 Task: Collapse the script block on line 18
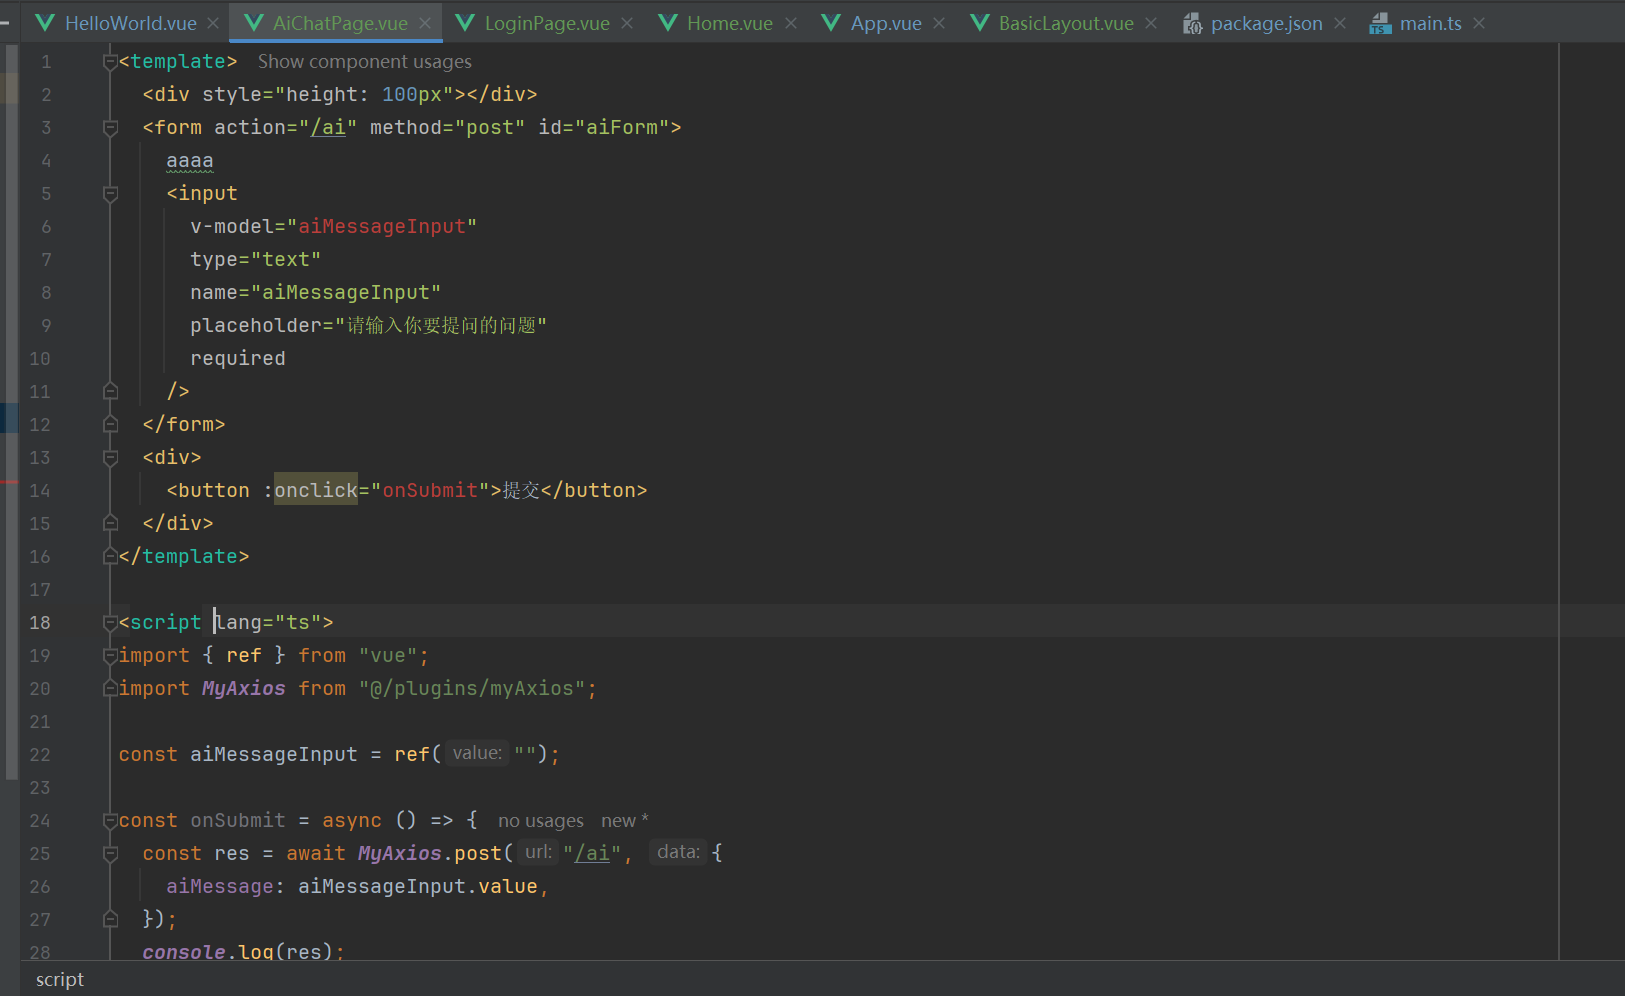pyautogui.click(x=110, y=623)
